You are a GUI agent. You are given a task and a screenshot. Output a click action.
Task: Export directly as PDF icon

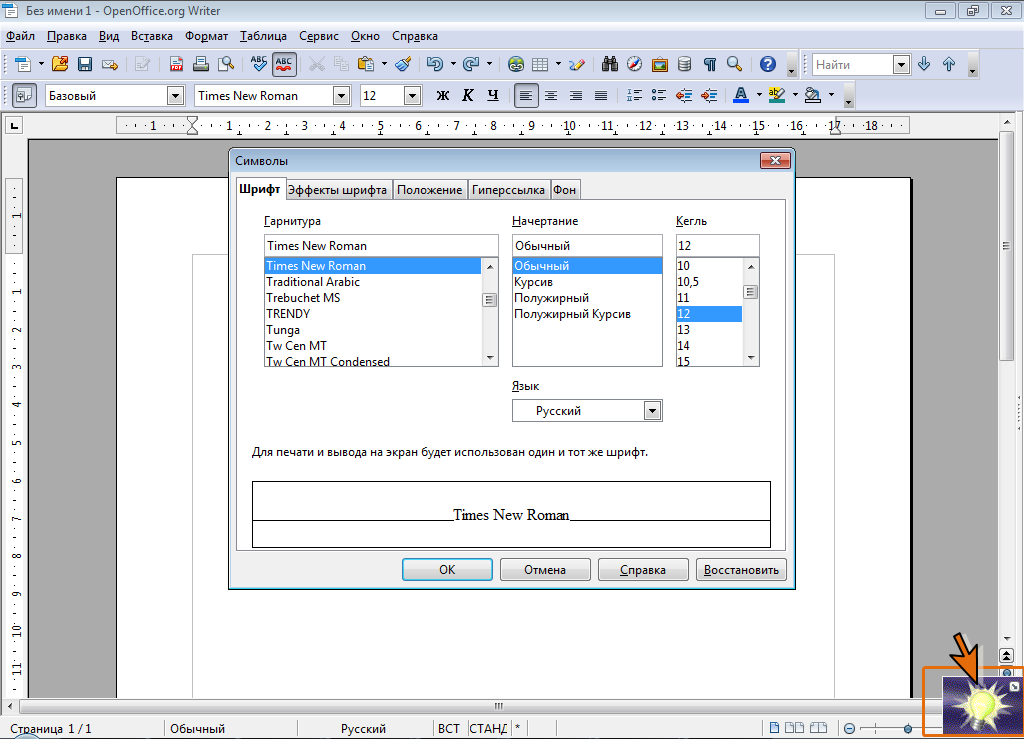[176, 64]
